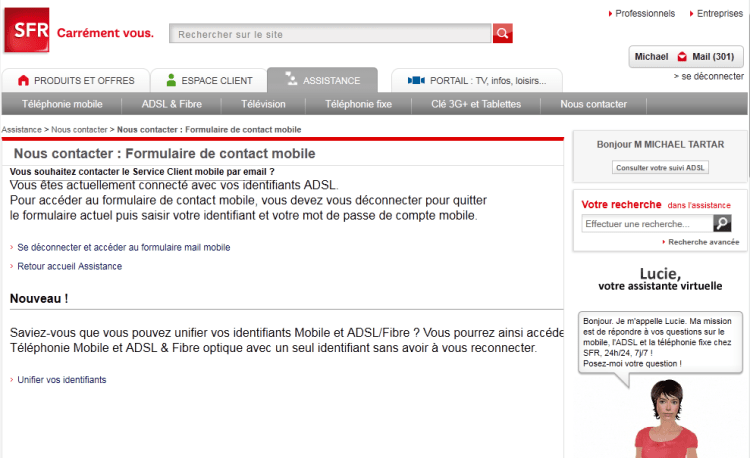
Task: Click page title 'Nous contacter : Formulaire de contact mobile'
Action: click(x=165, y=153)
